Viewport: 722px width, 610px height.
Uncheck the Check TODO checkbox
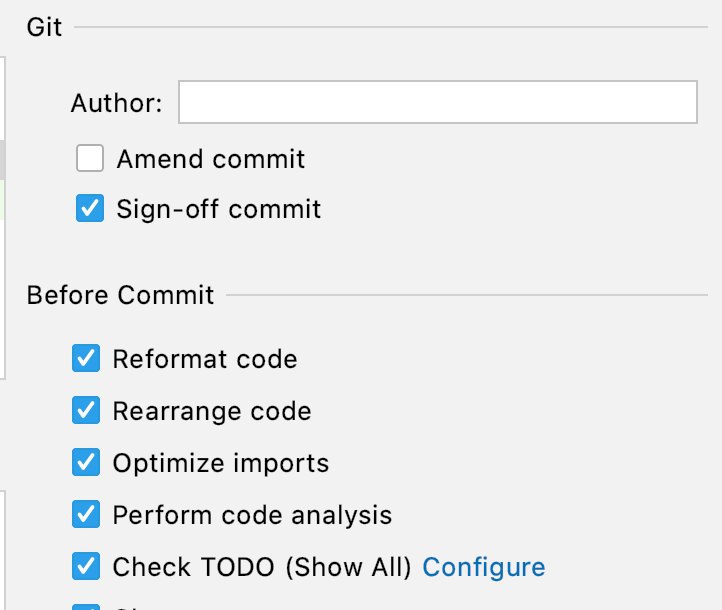[x=86, y=567]
